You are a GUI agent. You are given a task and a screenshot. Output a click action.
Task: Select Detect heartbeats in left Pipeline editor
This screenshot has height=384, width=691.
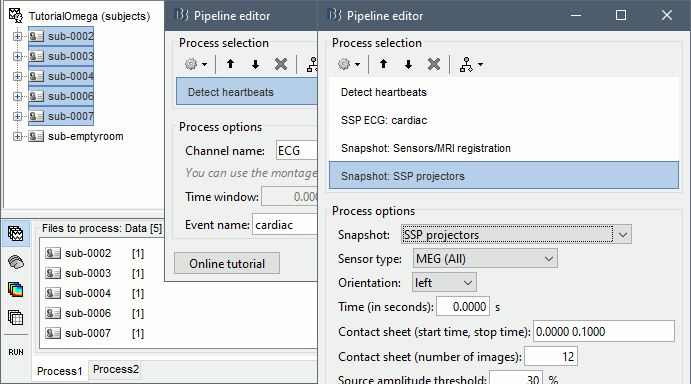pos(246,92)
